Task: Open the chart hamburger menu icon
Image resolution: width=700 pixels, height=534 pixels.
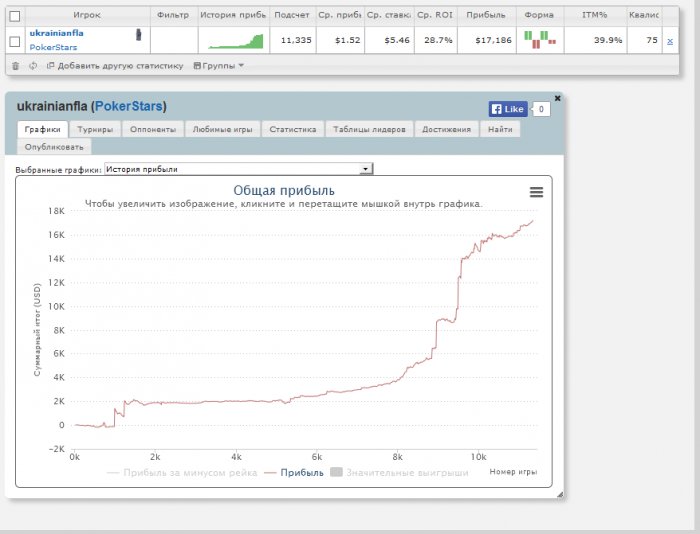Action: click(x=536, y=192)
